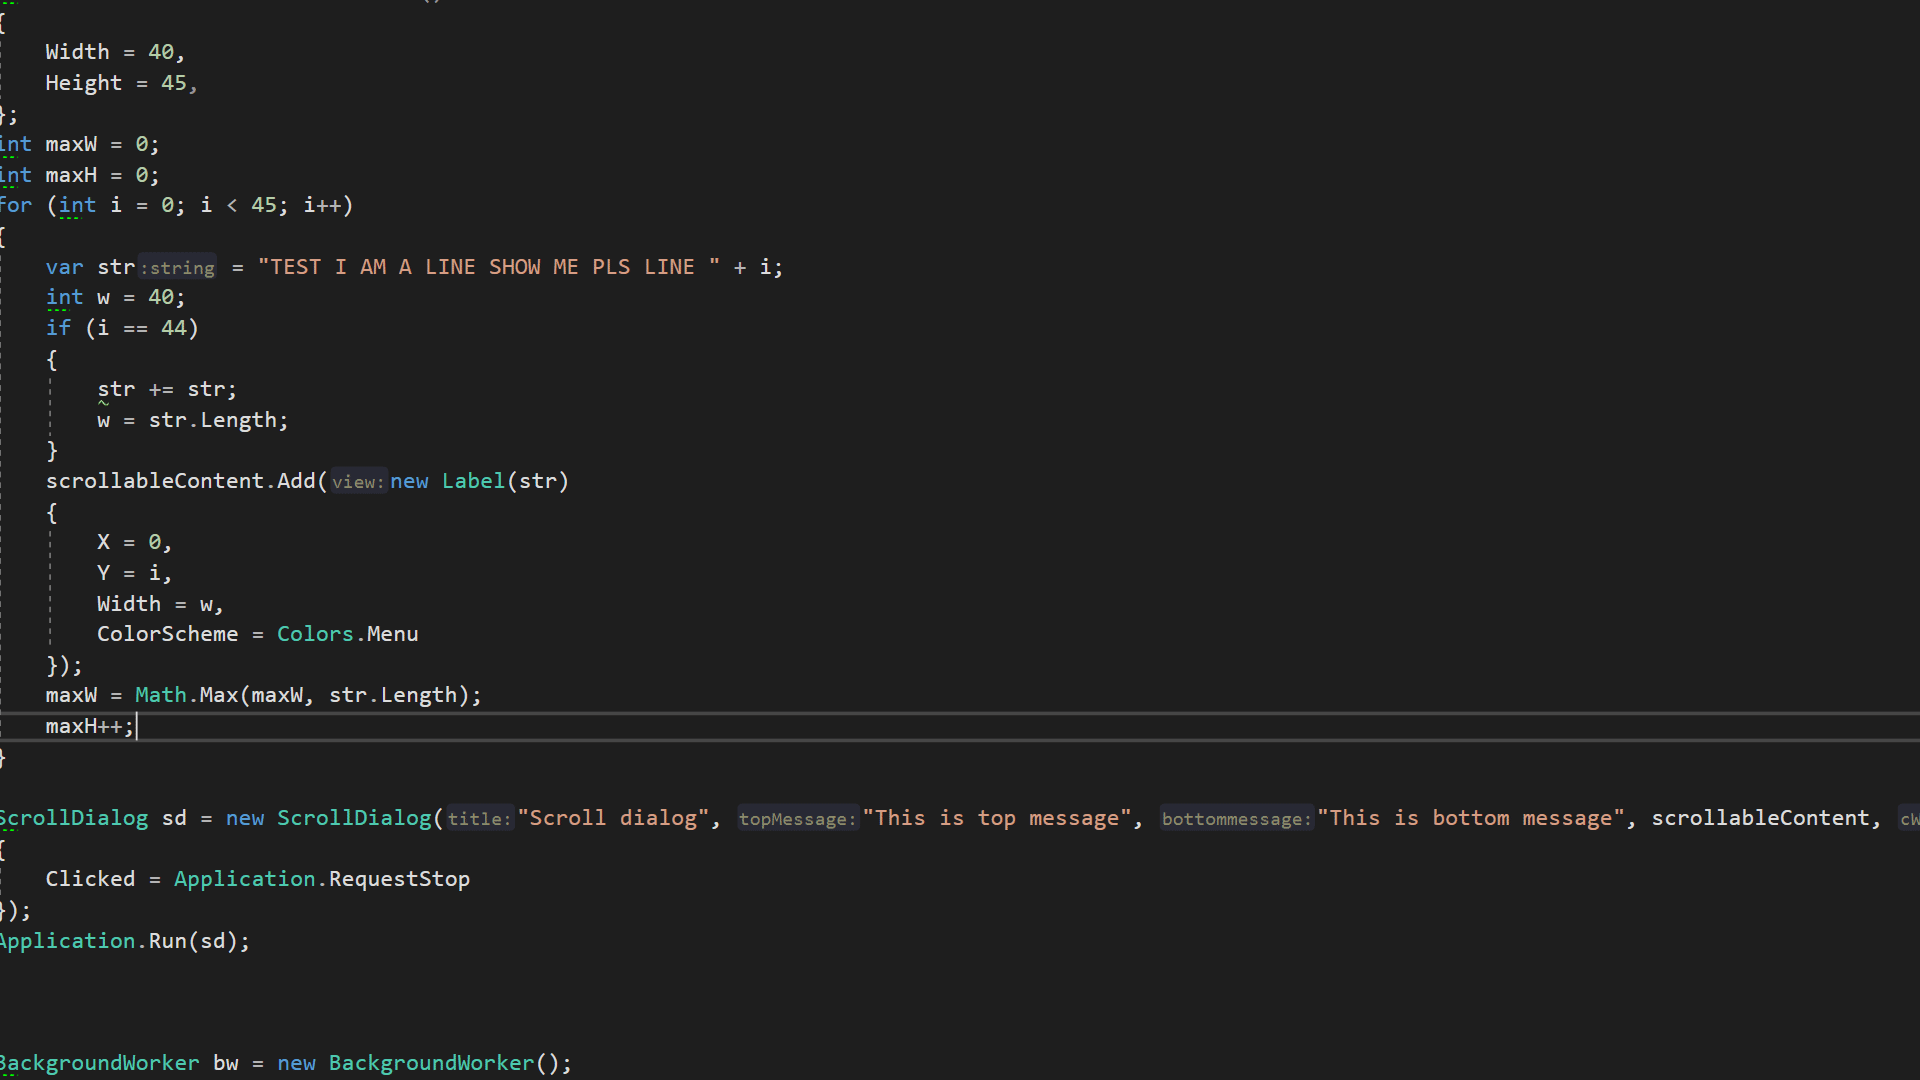This screenshot has width=1920, height=1080.
Task: Click the 'Width = 40,' line
Action: point(115,52)
